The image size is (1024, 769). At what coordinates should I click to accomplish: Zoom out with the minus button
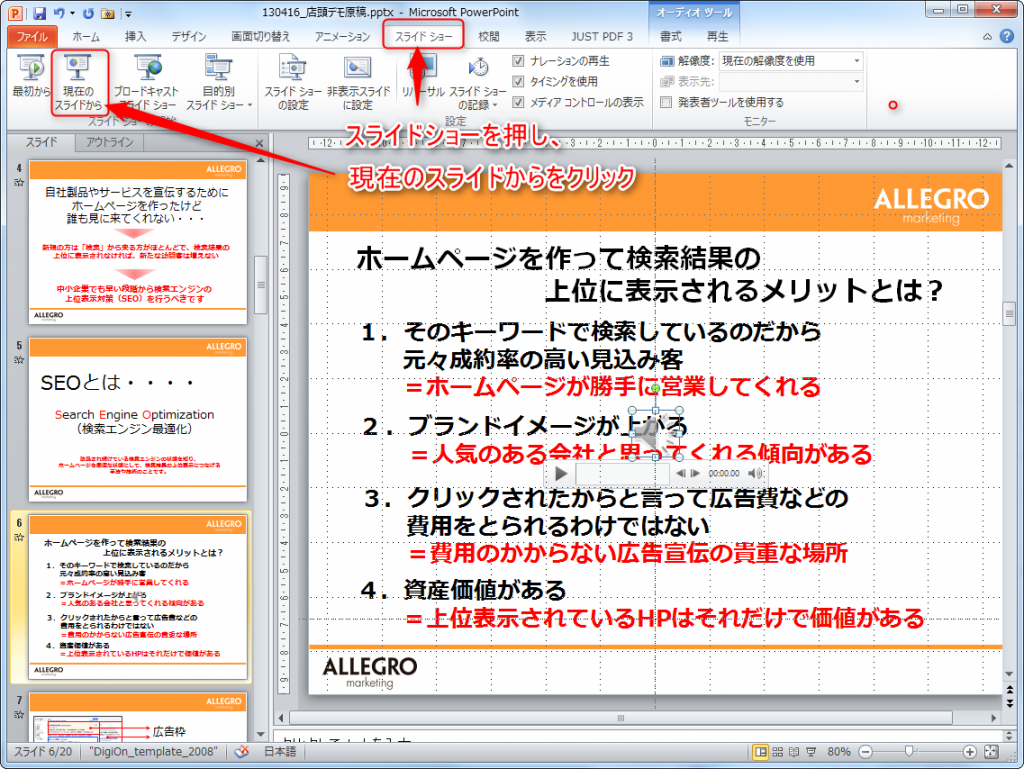pyautogui.click(x=865, y=752)
